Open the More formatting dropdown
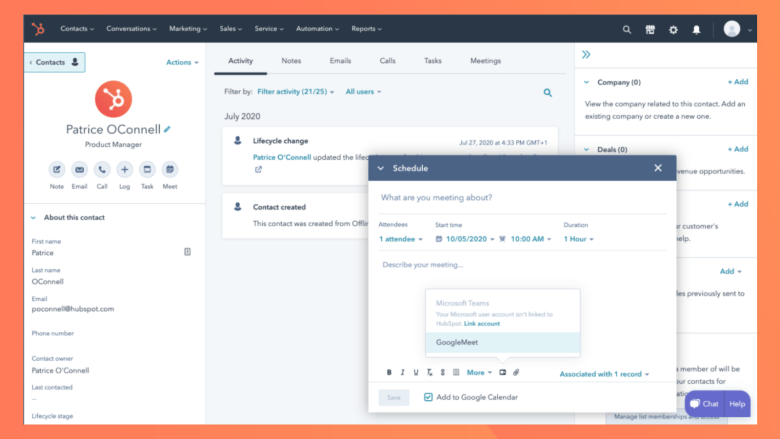Viewport: 780px width, 439px height. click(x=479, y=372)
